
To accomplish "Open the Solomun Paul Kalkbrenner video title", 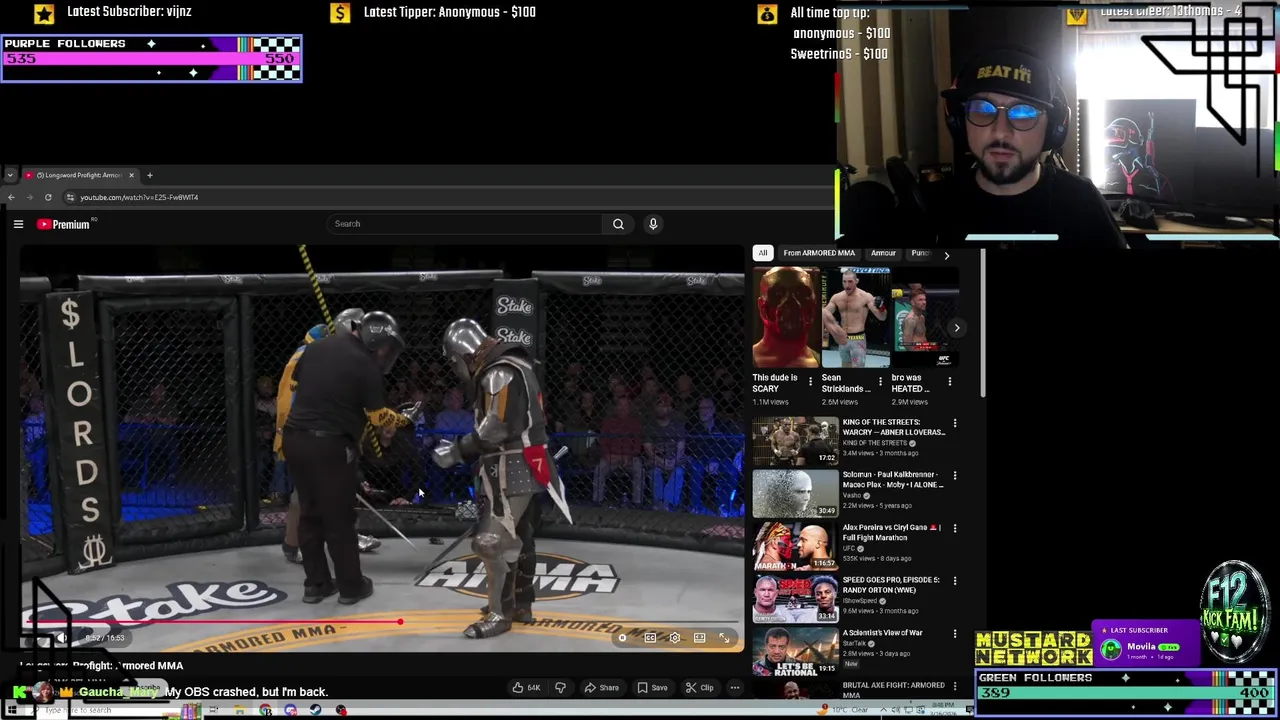I will [893, 480].
